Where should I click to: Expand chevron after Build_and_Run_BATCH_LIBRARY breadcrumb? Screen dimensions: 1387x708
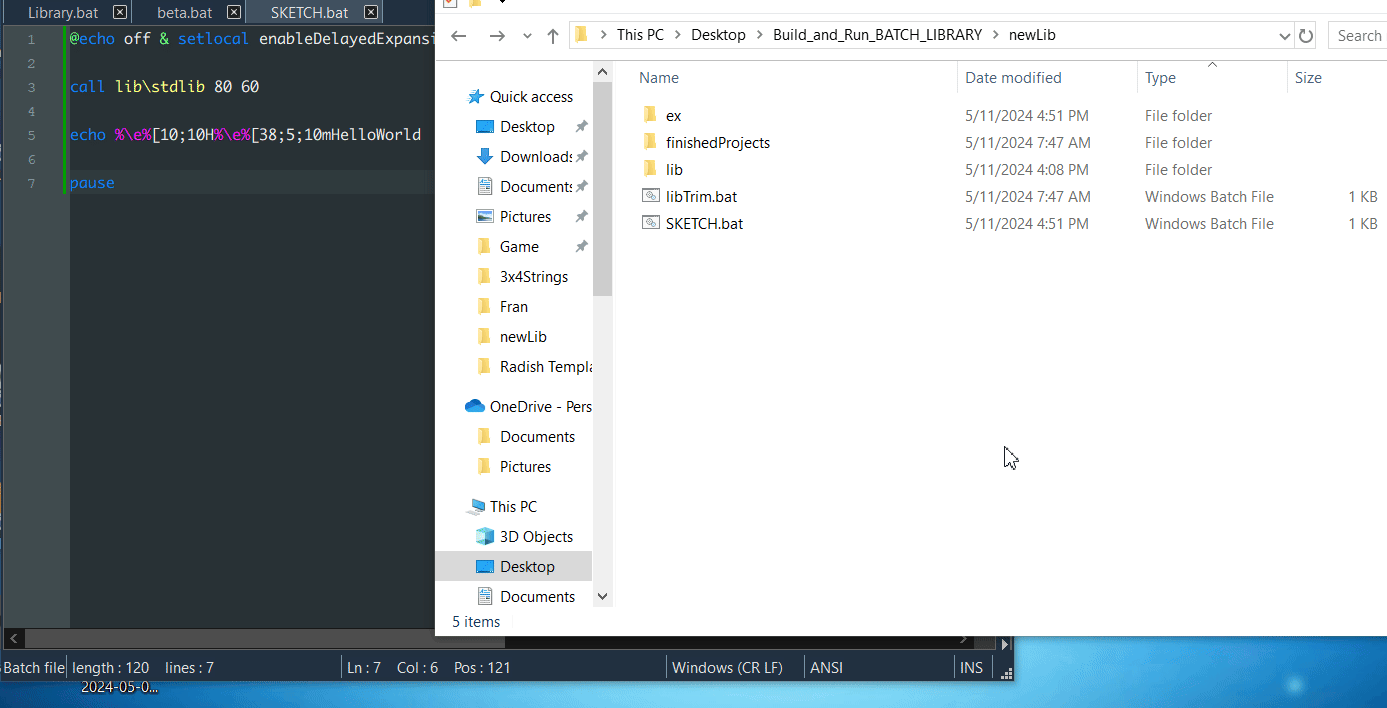click(x=995, y=35)
